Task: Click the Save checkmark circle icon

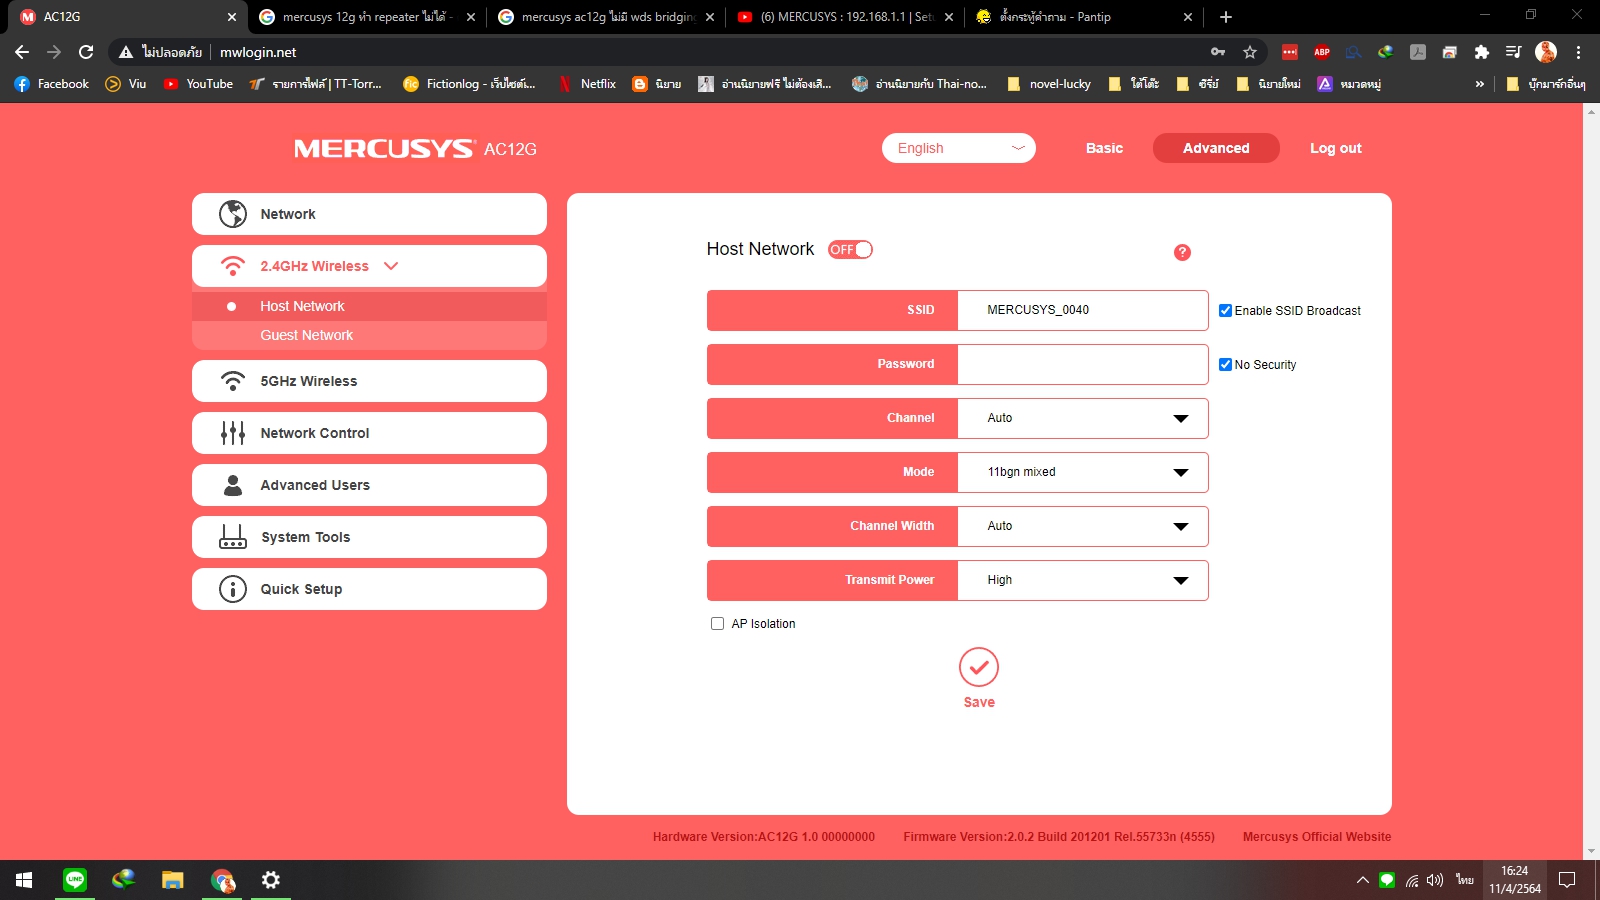Action: pyautogui.click(x=979, y=667)
